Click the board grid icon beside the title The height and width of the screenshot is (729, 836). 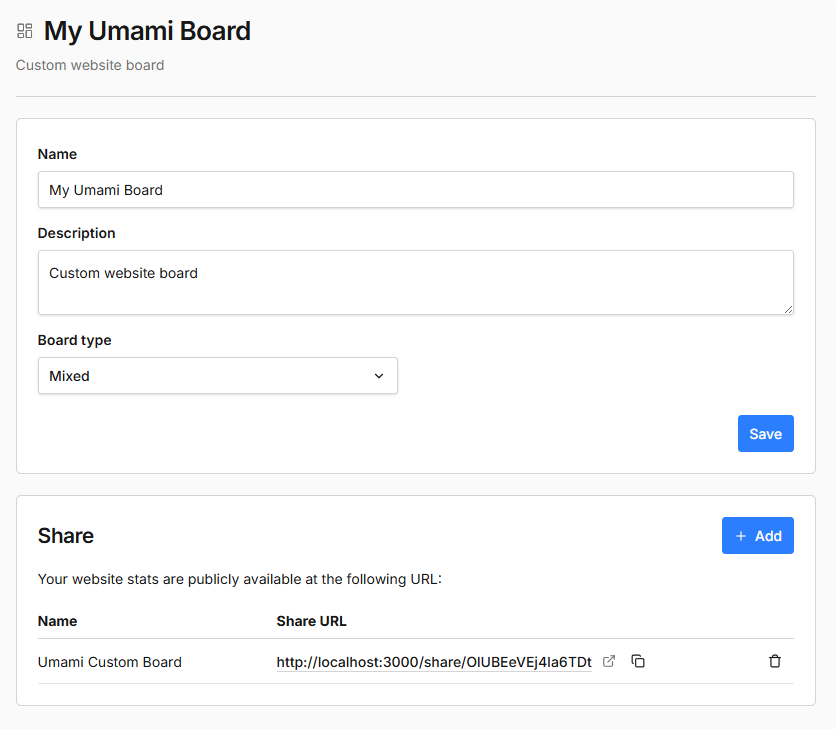coord(25,31)
